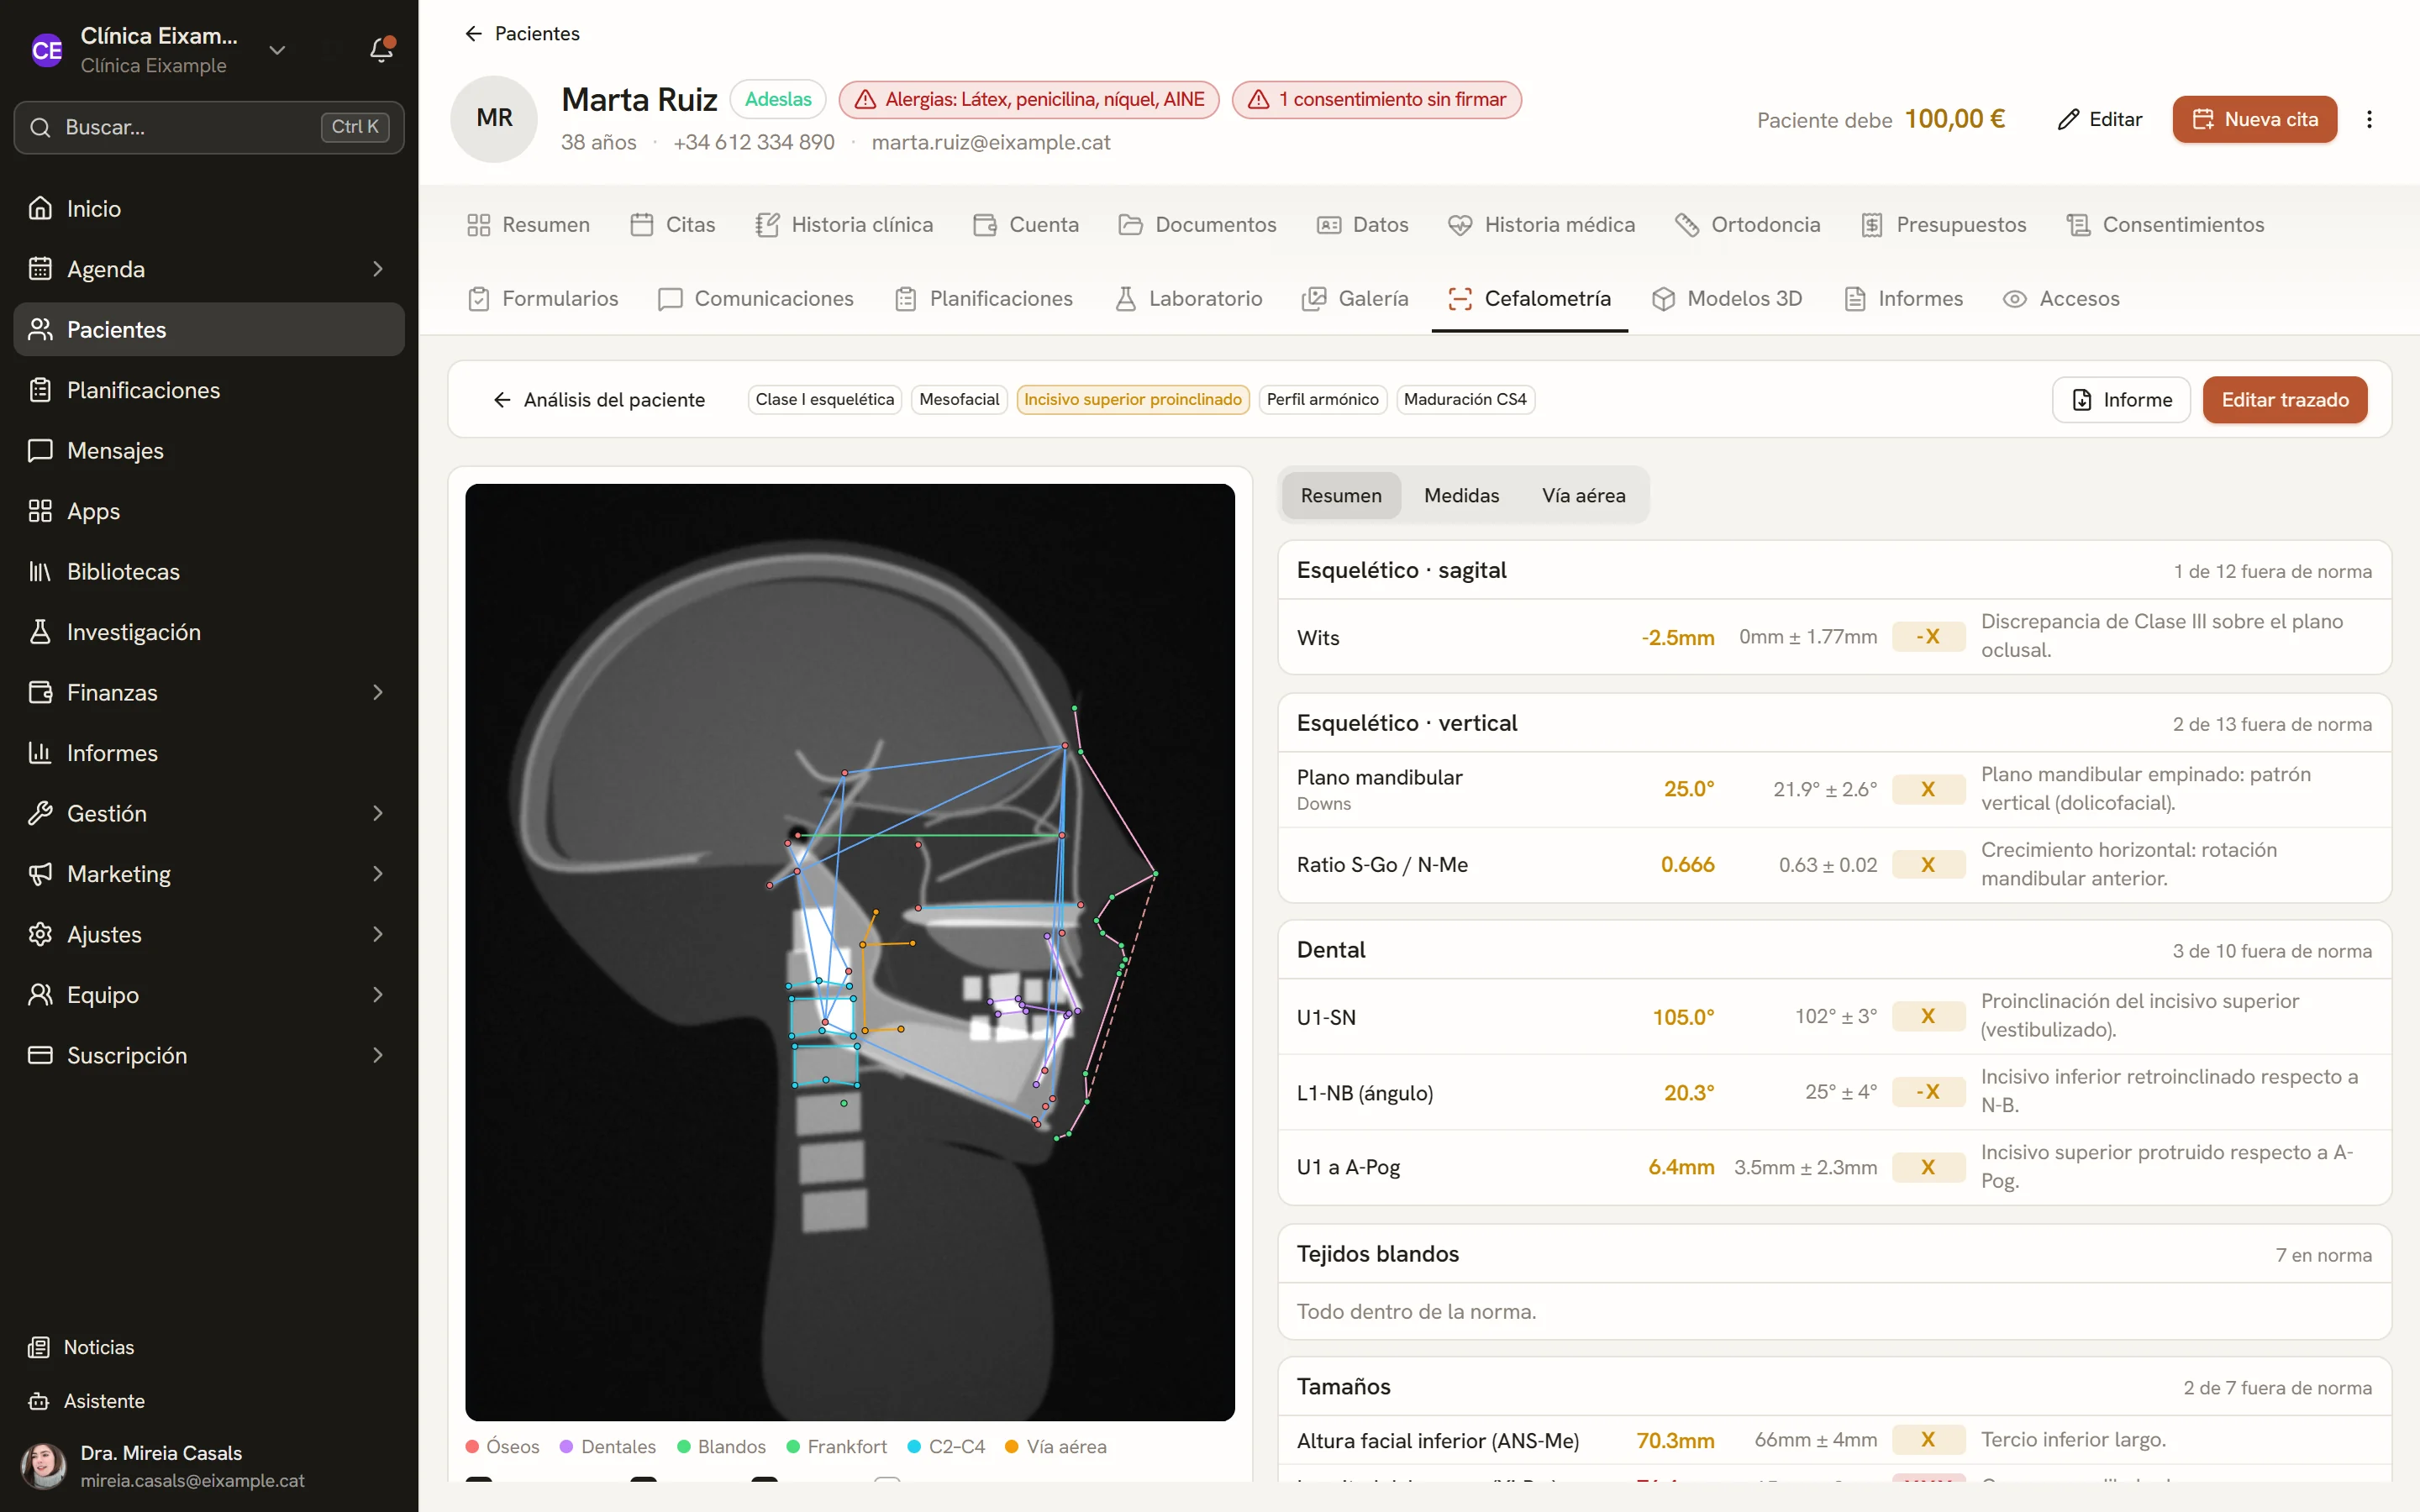Screen dimensions: 2420x1512
Task: Click the Modelos 3D cube icon
Action: pos(1663,299)
